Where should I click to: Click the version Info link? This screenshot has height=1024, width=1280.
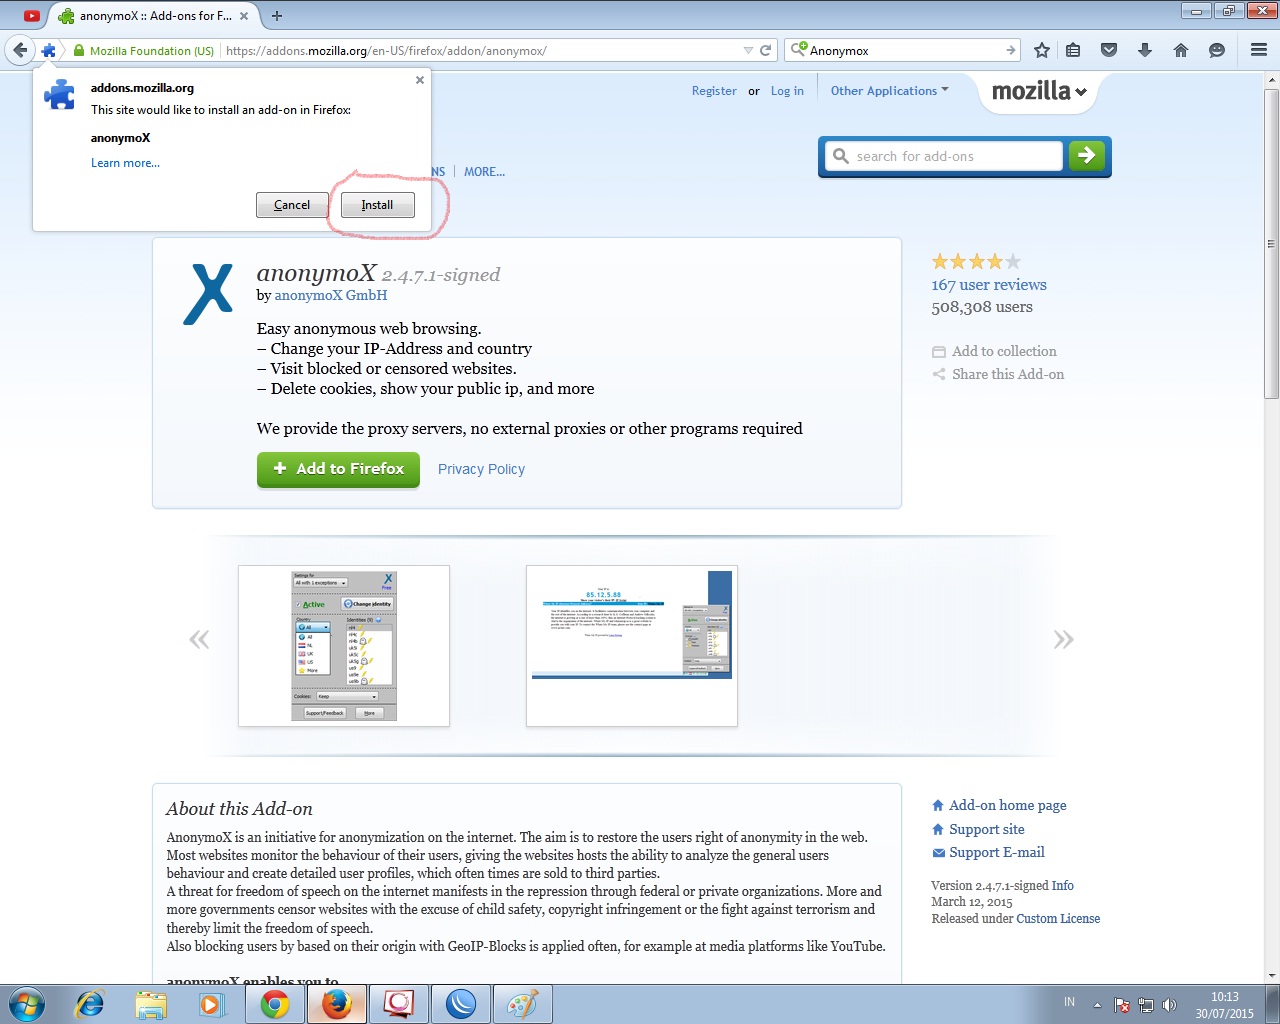tap(1062, 886)
